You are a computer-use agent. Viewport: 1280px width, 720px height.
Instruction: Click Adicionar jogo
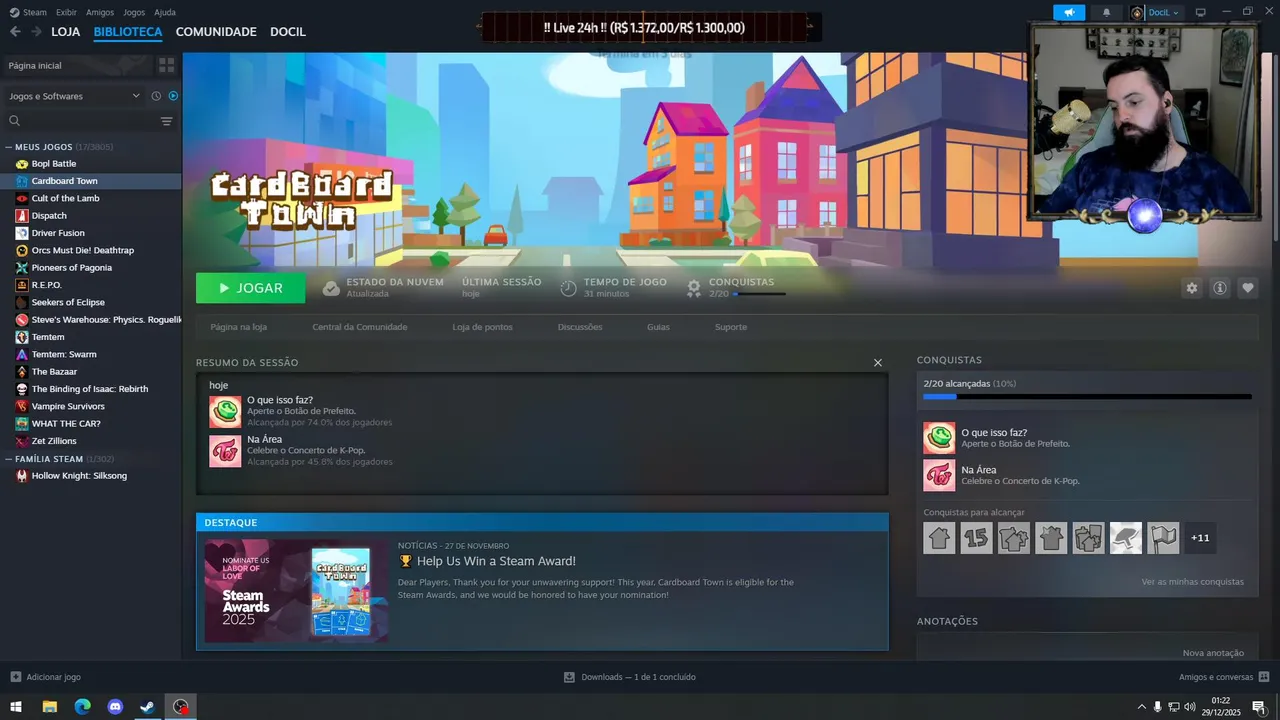point(45,677)
